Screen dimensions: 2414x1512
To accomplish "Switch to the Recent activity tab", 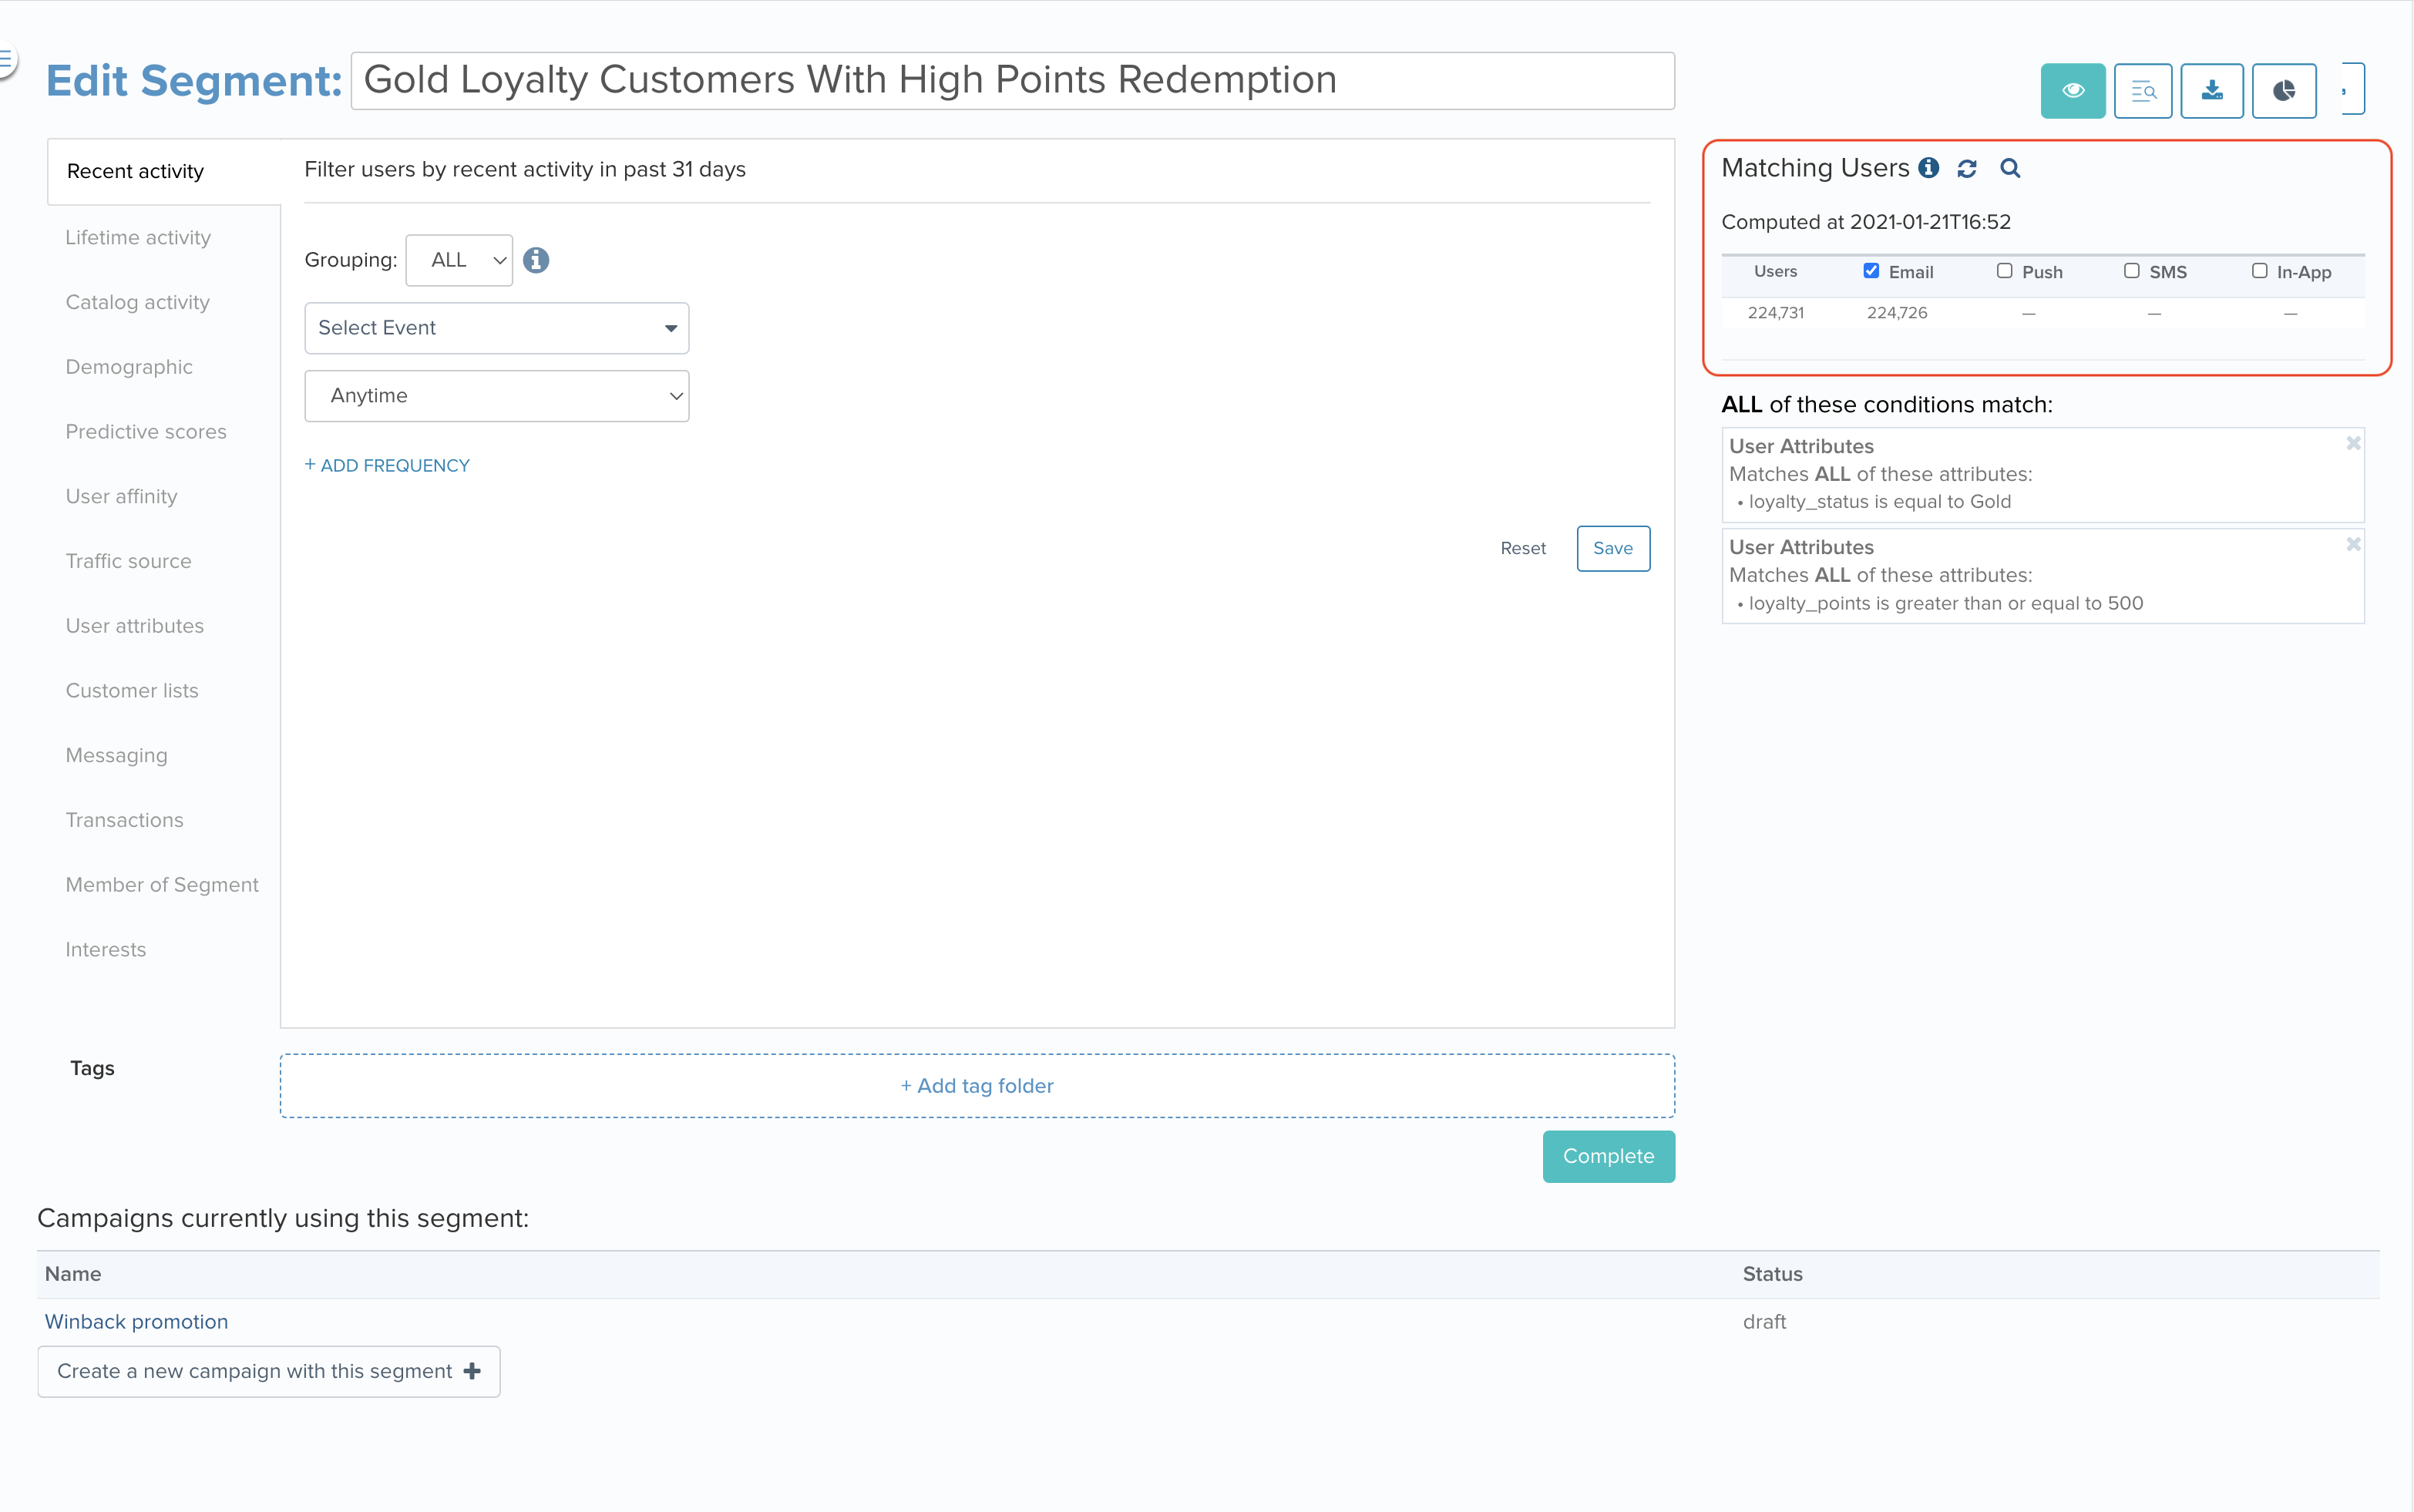I will (x=134, y=170).
